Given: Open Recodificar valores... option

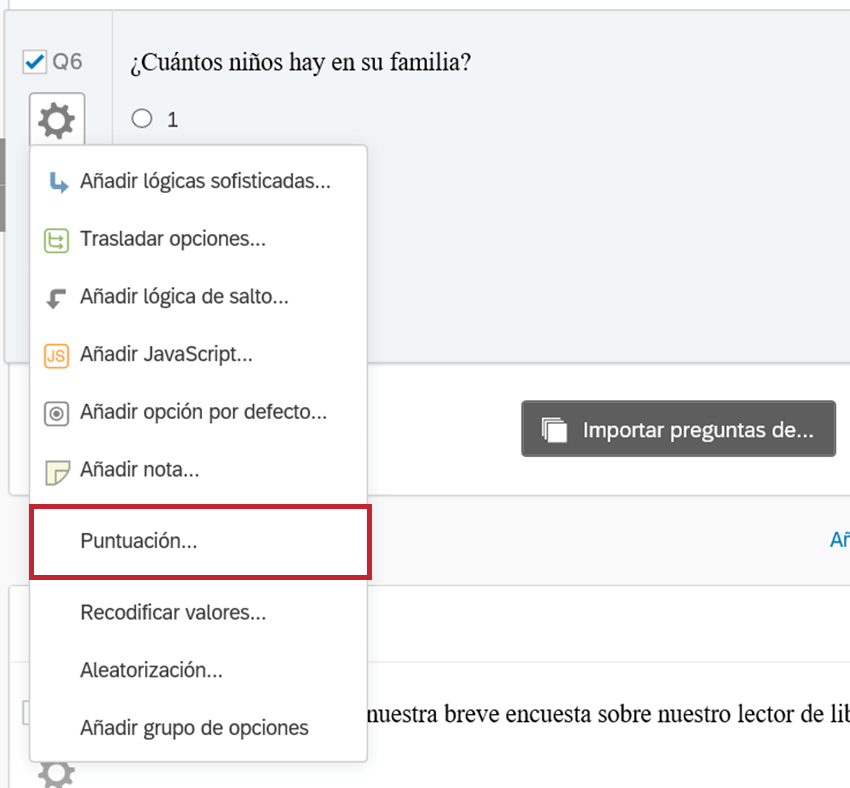Looking at the screenshot, I should tap(198, 613).
